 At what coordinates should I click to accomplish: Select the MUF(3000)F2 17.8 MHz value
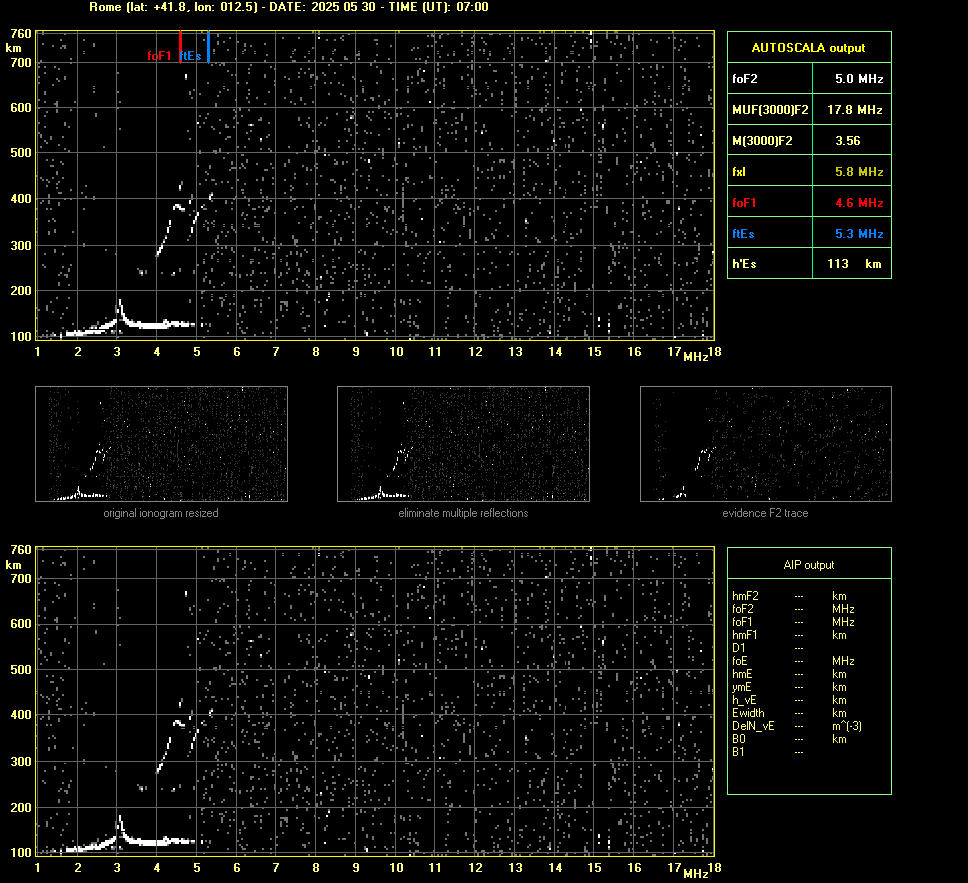coord(855,110)
